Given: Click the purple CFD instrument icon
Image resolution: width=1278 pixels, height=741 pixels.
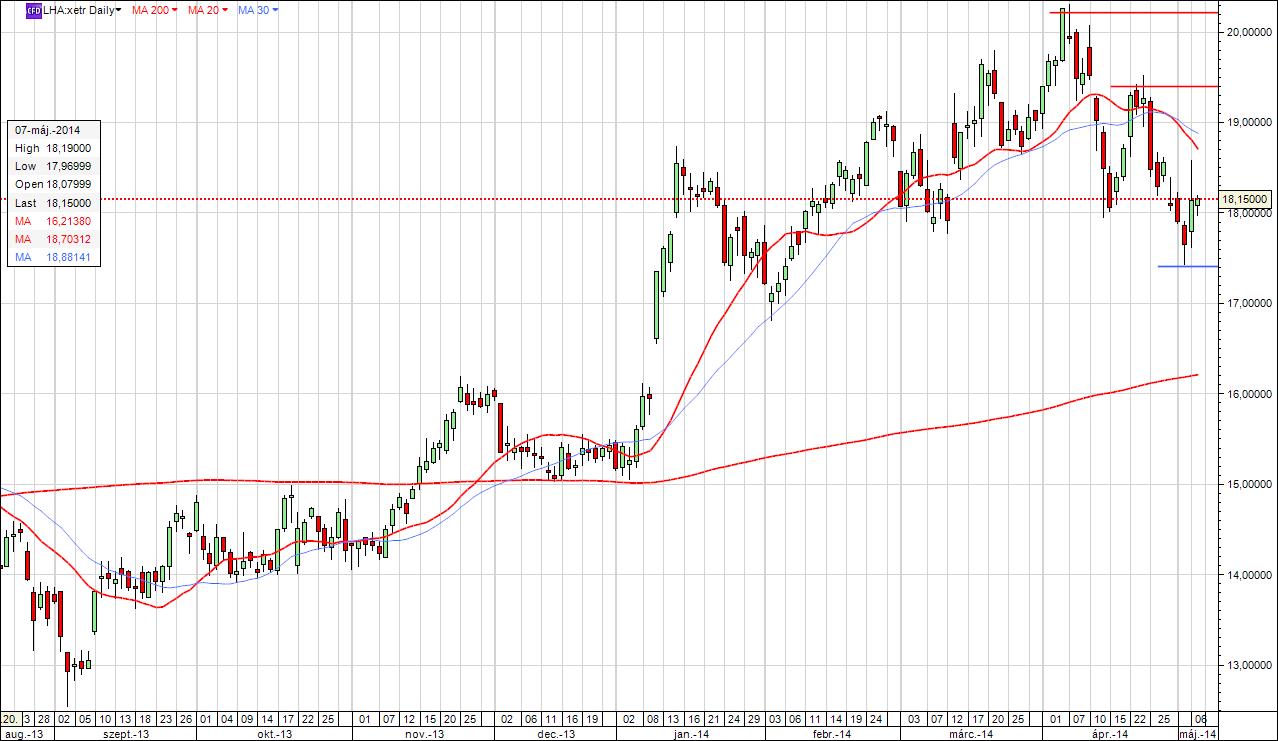Looking at the screenshot, I should click(x=33, y=9).
